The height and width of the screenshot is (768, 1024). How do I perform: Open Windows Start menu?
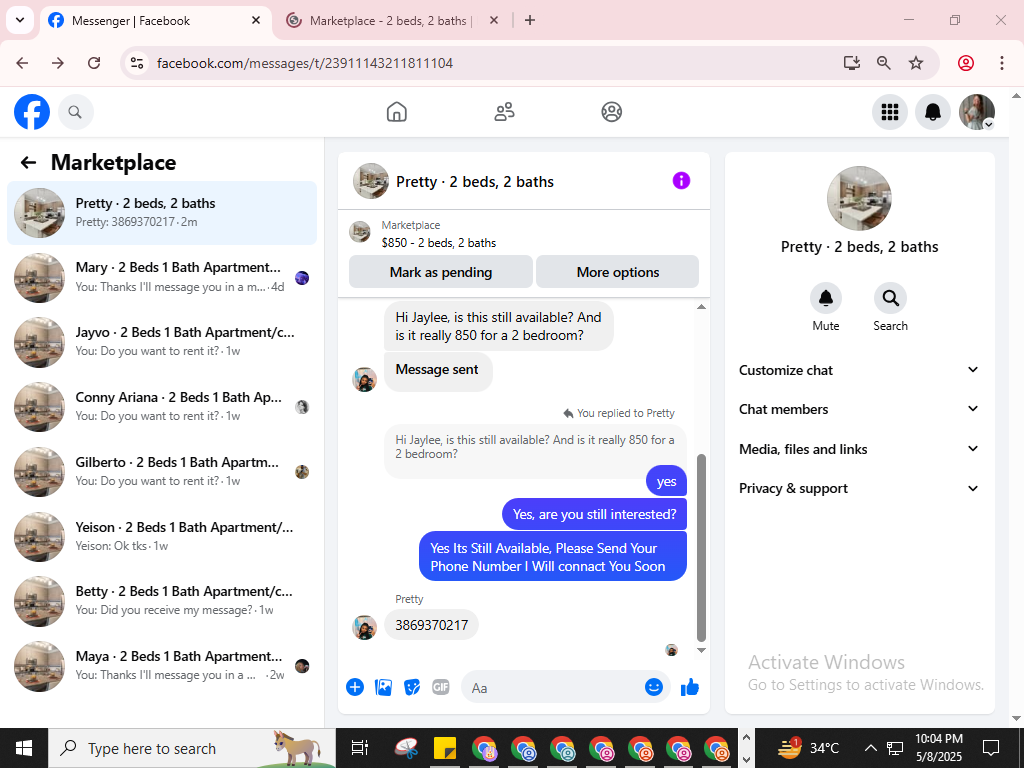point(24,748)
